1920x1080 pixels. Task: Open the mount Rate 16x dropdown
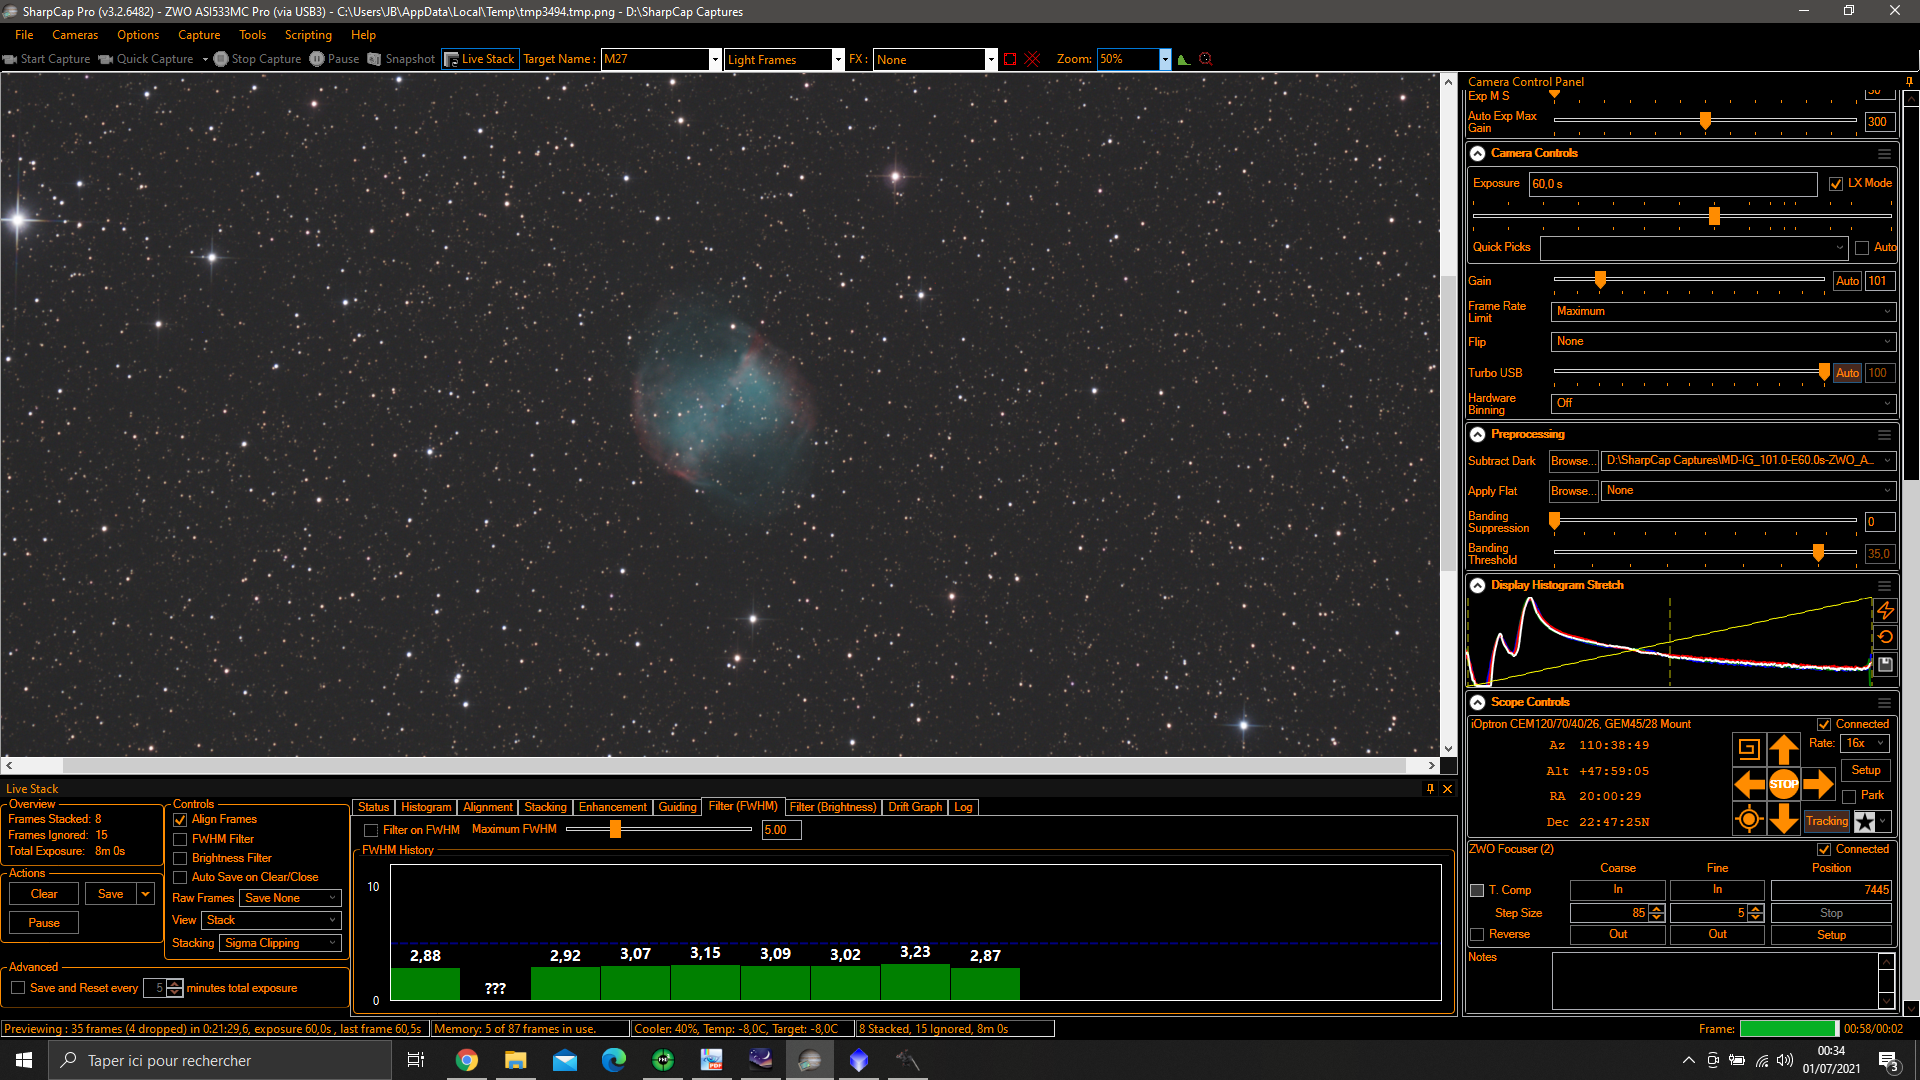pyautogui.click(x=1865, y=743)
